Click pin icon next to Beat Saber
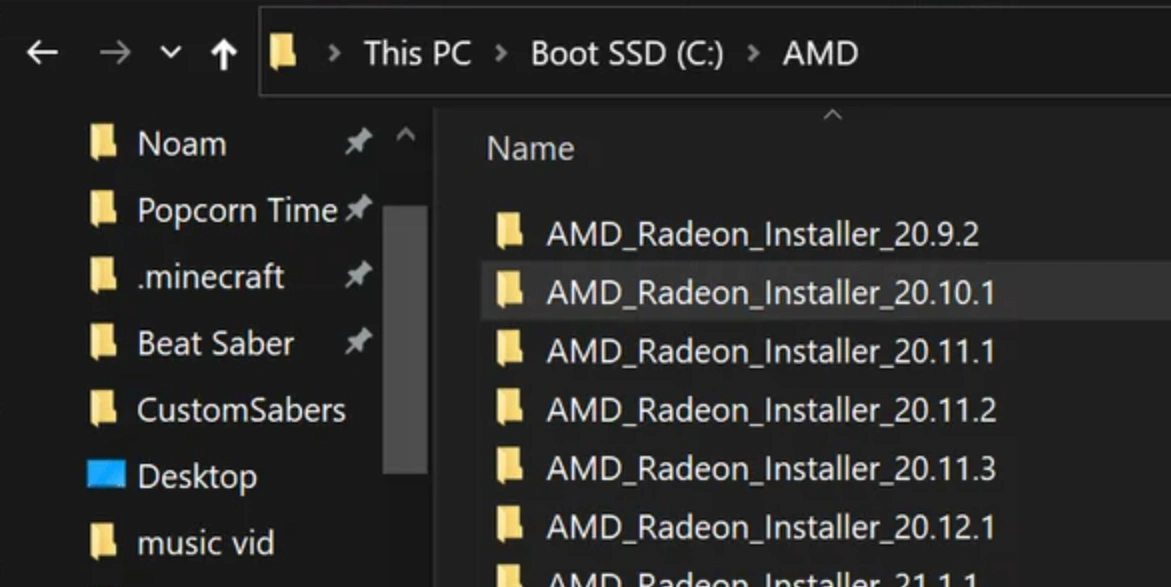Viewport: 1171px width, 587px height. pyautogui.click(x=358, y=341)
